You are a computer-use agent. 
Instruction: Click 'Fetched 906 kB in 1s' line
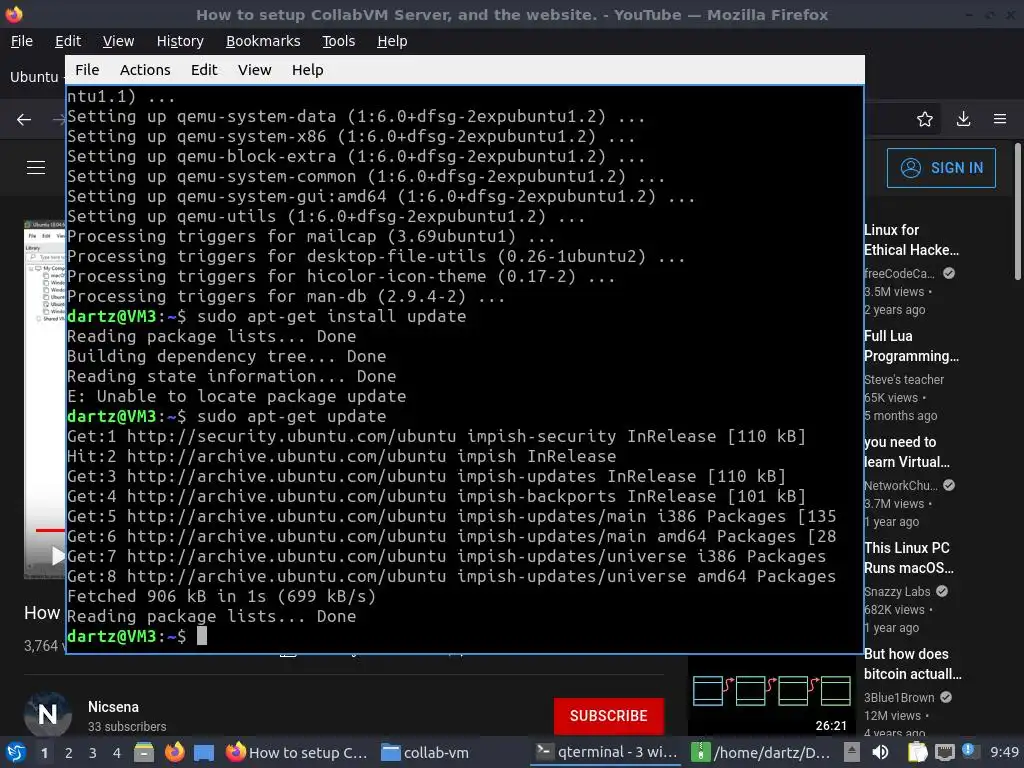222,596
